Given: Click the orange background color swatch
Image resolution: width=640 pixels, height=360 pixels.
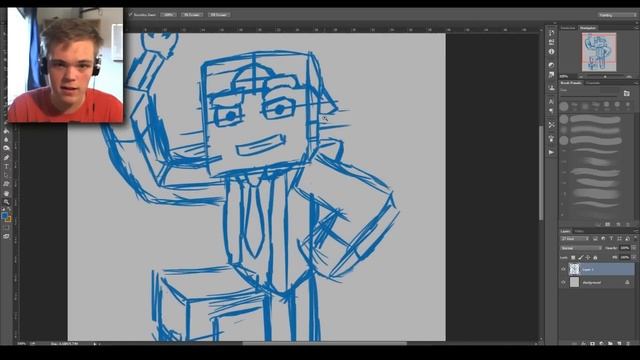Looking at the screenshot, I should pos(9,219).
